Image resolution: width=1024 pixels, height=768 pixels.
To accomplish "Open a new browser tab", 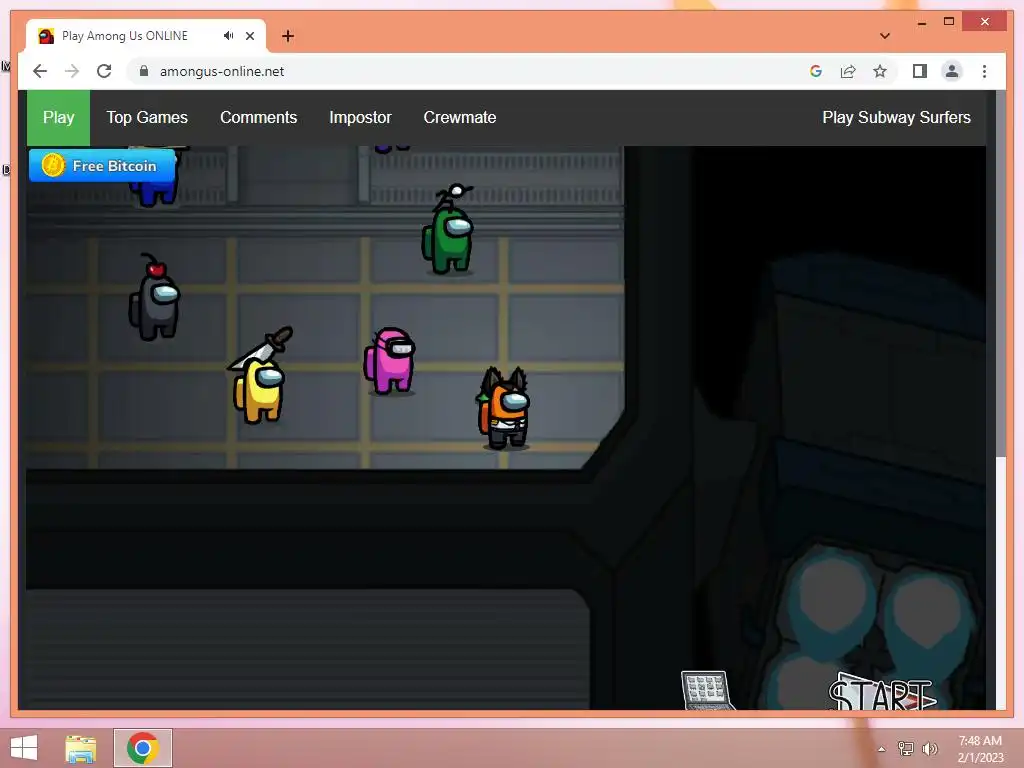I will (288, 36).
